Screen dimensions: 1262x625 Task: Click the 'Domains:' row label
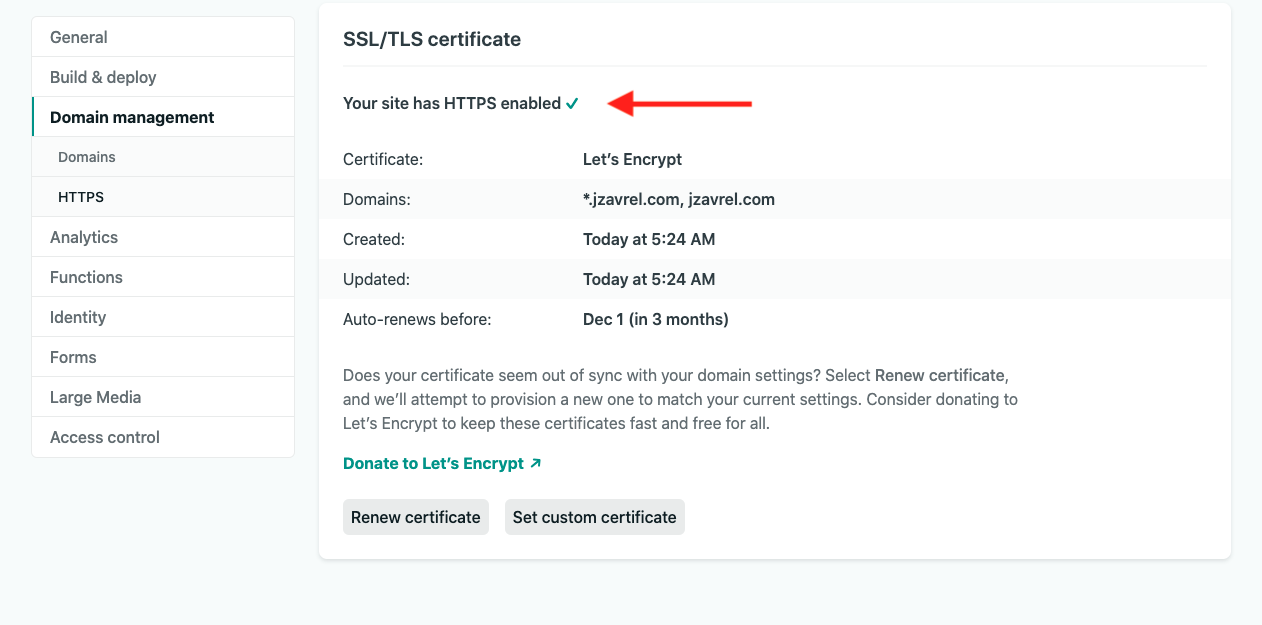coord(377,199)
